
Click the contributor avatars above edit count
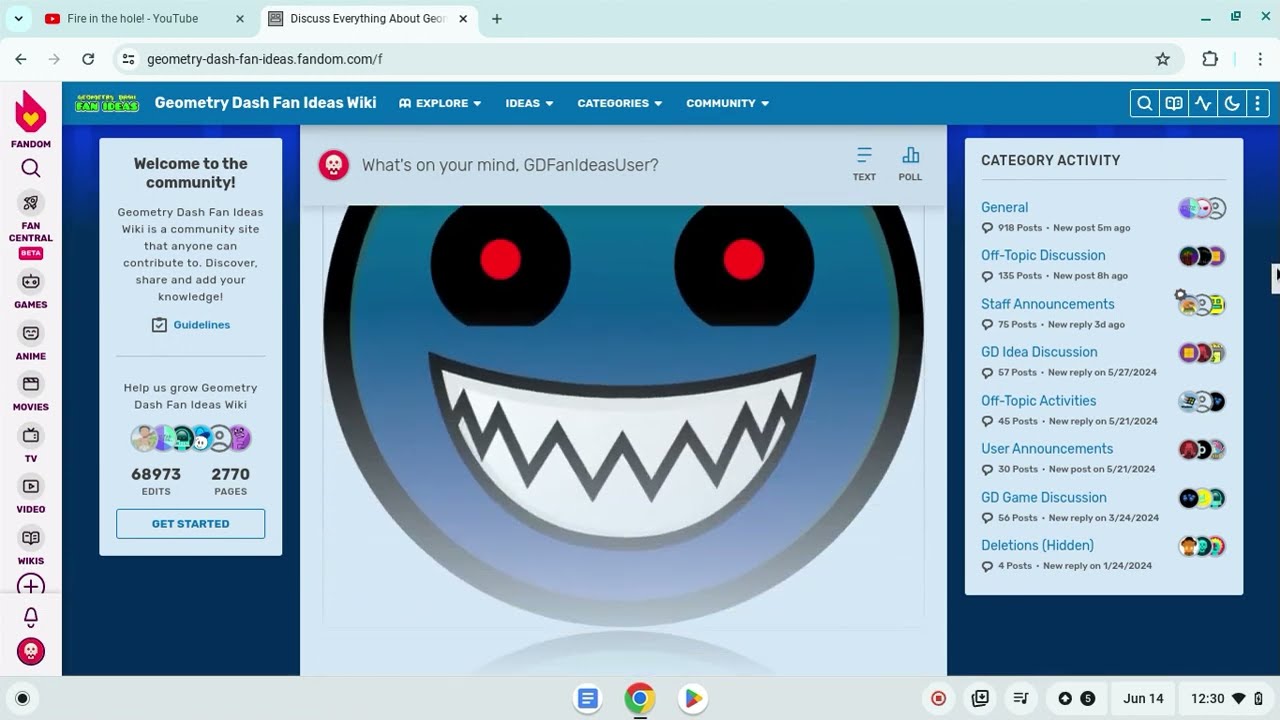pos(191,438)
